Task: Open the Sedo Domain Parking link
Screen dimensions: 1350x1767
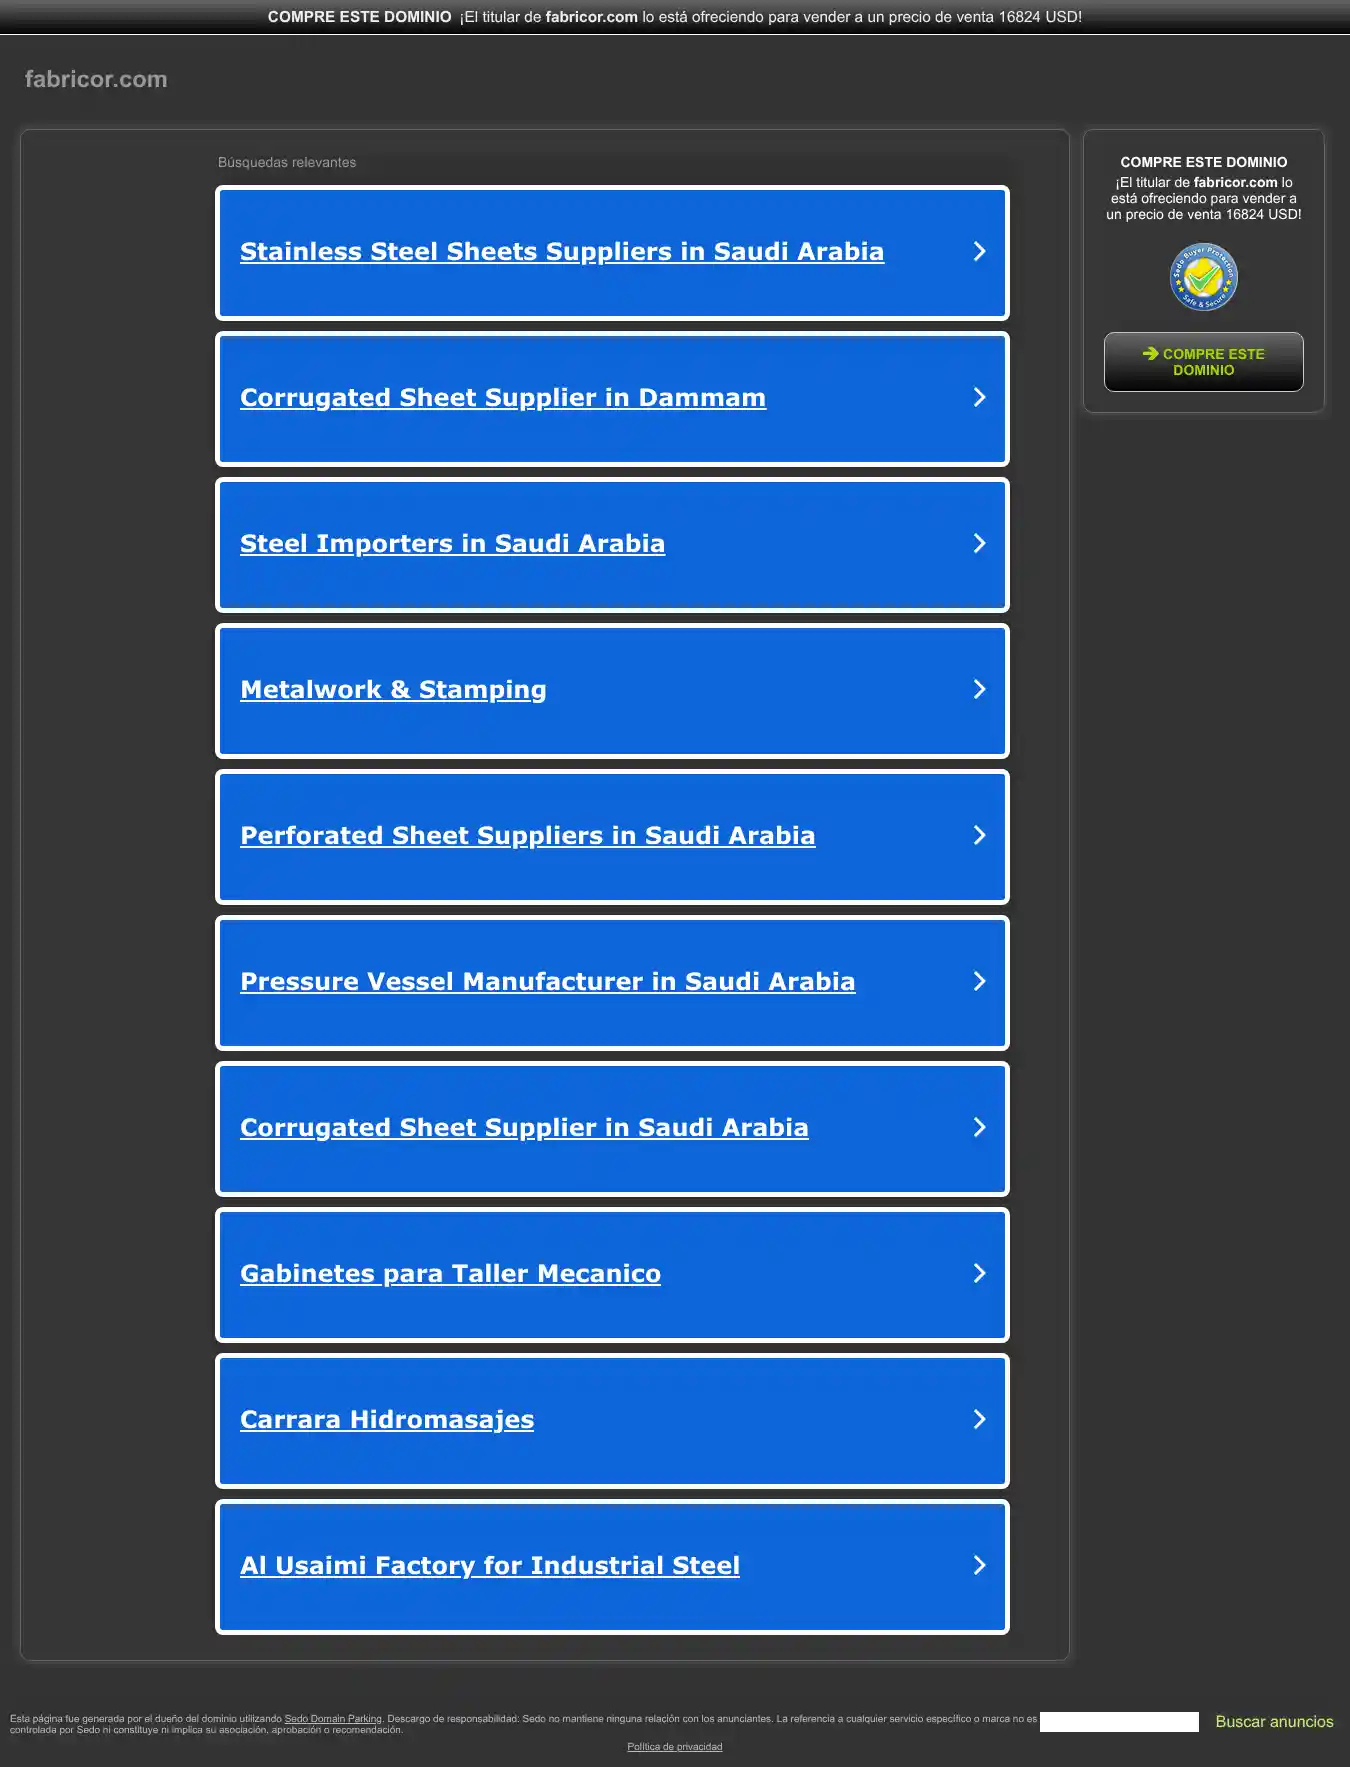Action: tap(333, 1719)
